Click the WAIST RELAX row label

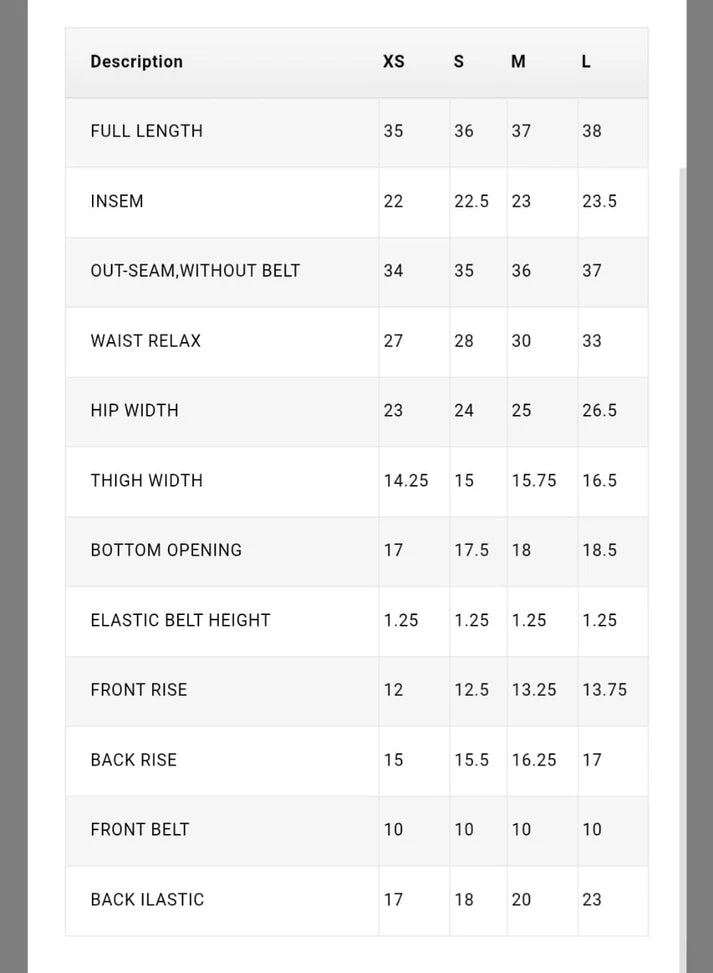[x=146, y=341]
